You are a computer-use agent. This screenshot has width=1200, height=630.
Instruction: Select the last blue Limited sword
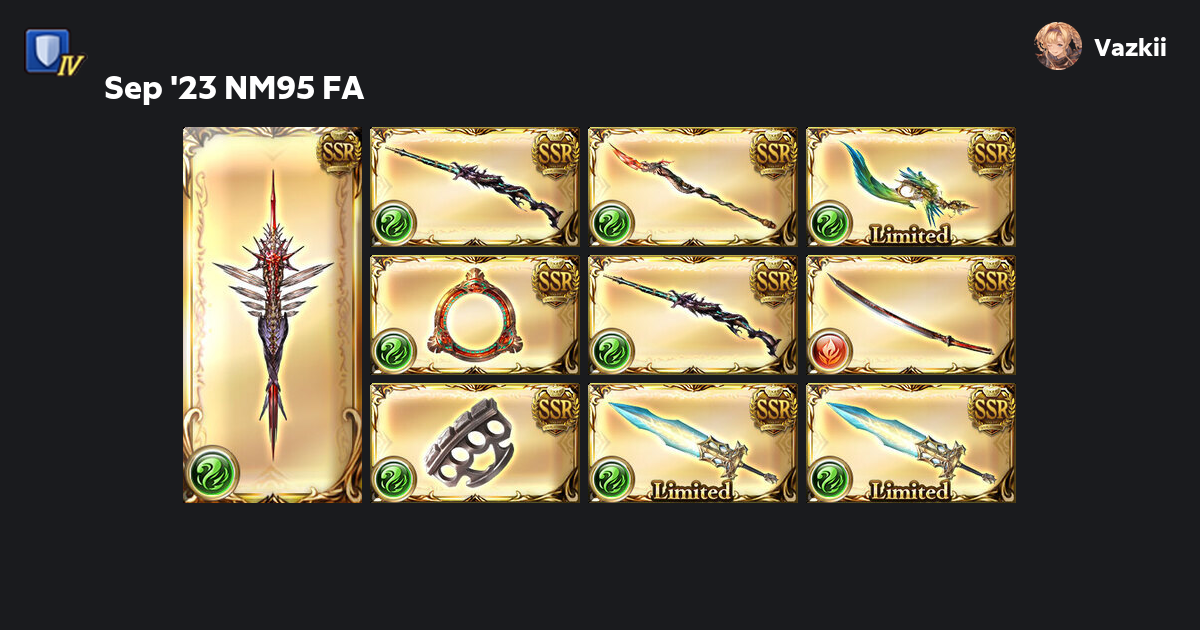[x=911, y=443]
